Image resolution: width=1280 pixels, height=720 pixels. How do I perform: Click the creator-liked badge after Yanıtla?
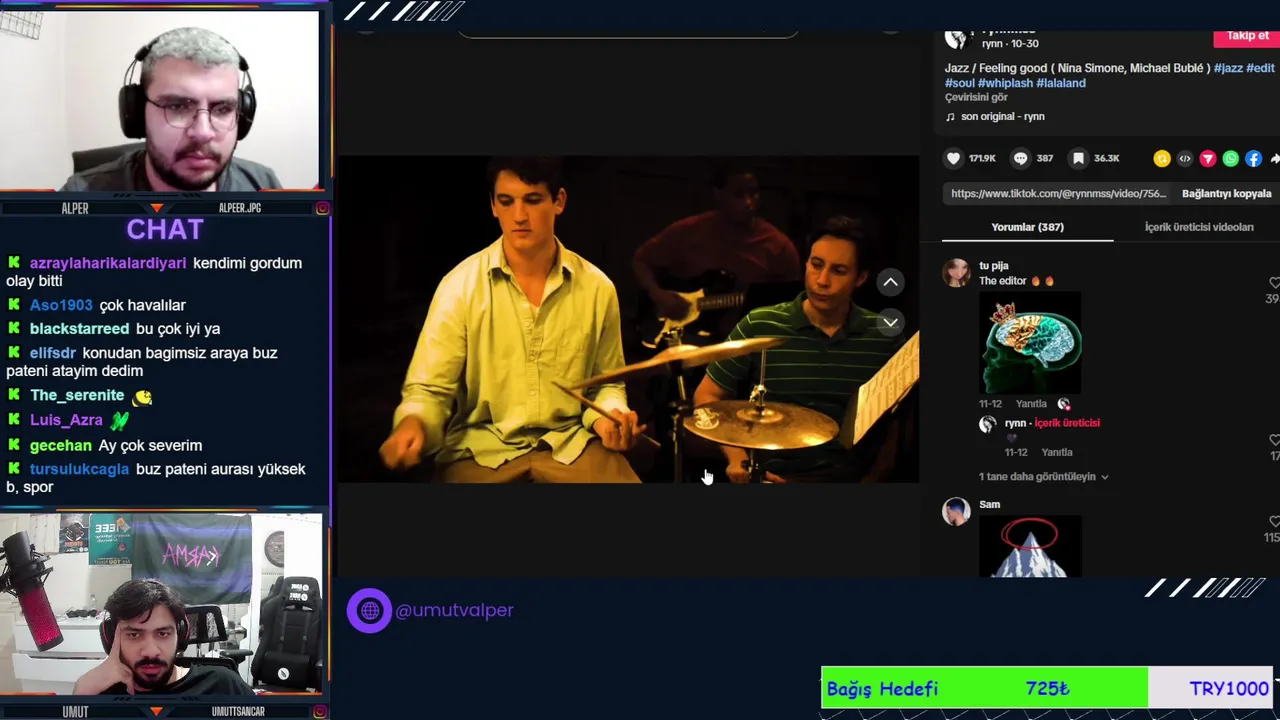(1063, 404)
